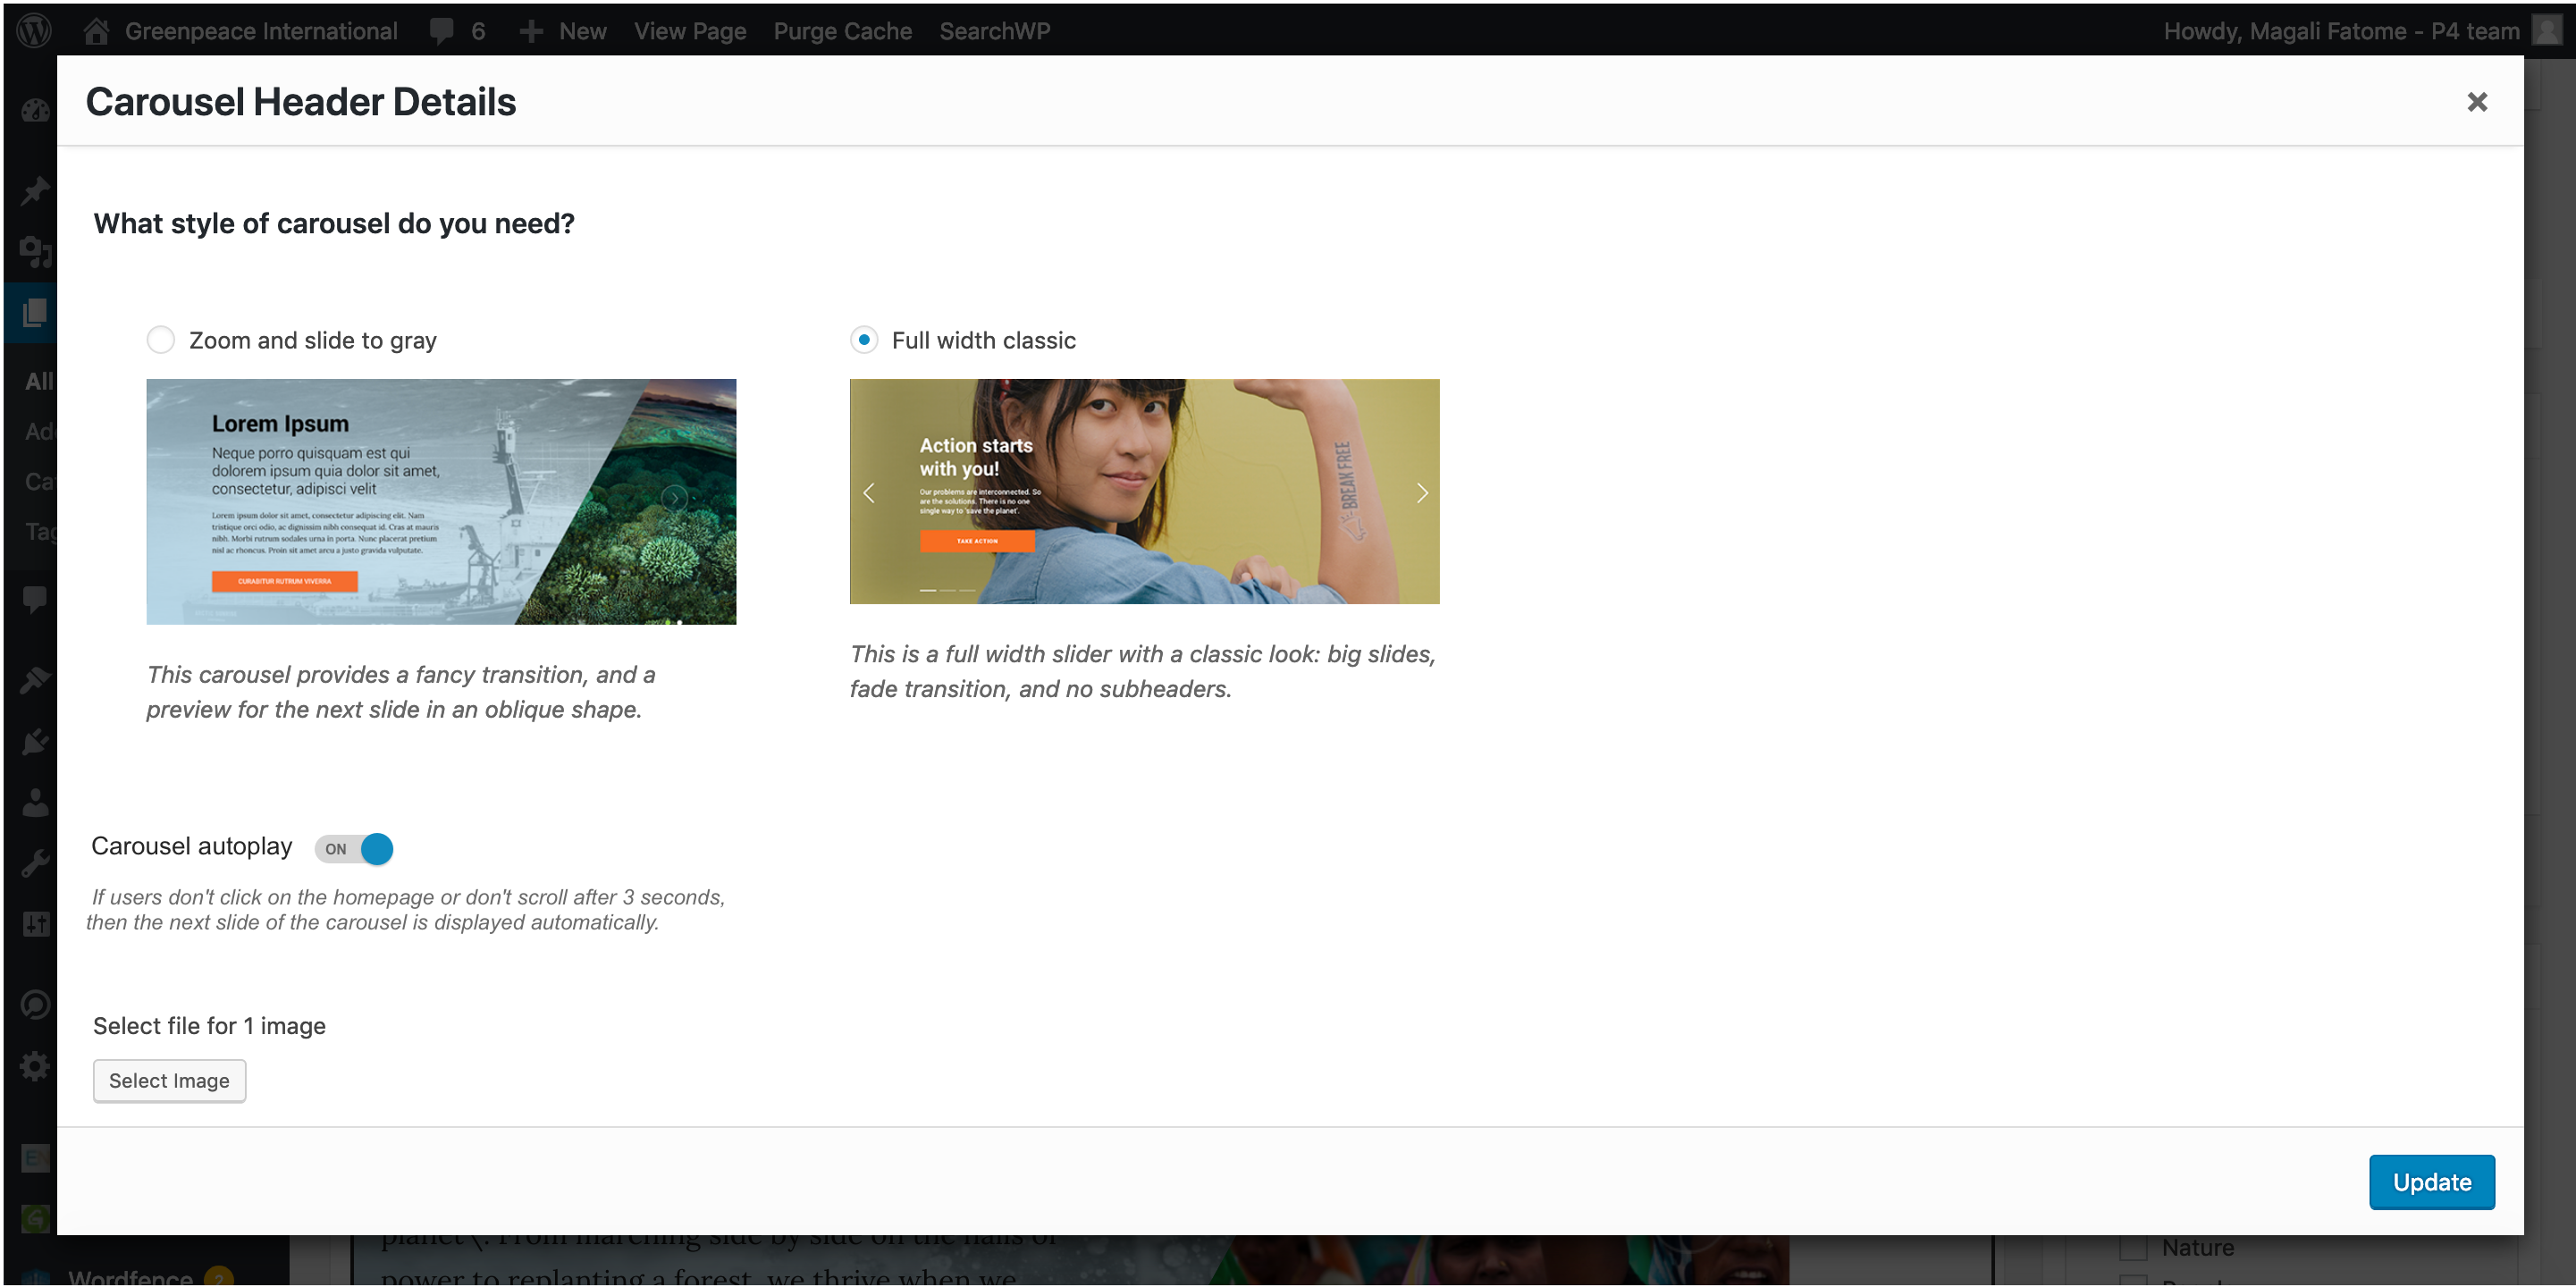Open the Comments speech bubble in the sidebar

click(x=35, y=600)
